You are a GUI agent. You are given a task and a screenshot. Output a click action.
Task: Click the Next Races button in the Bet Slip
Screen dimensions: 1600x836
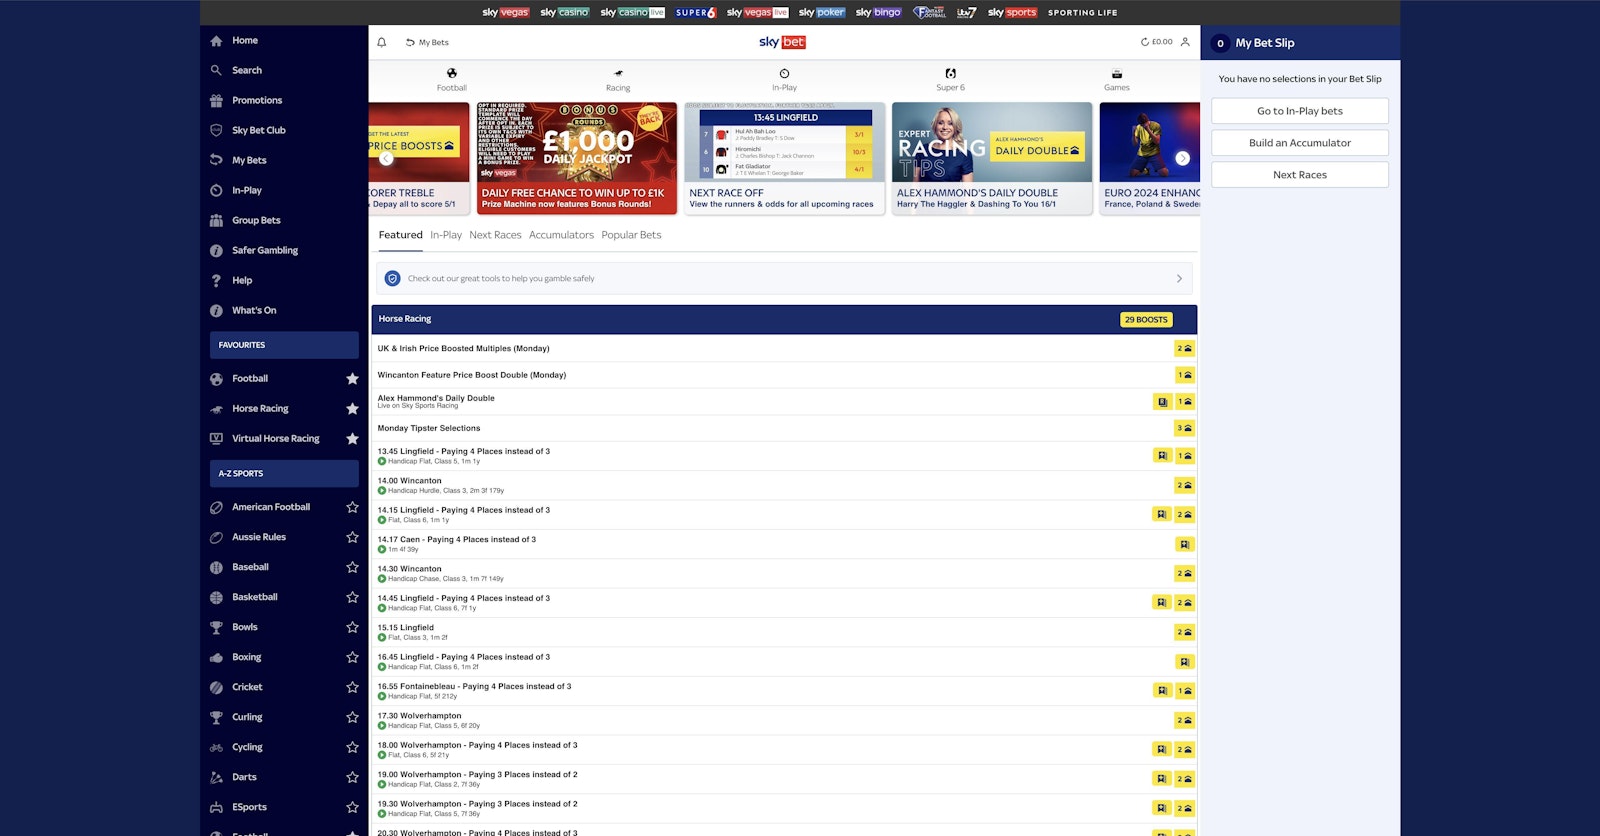[1300, 175]
